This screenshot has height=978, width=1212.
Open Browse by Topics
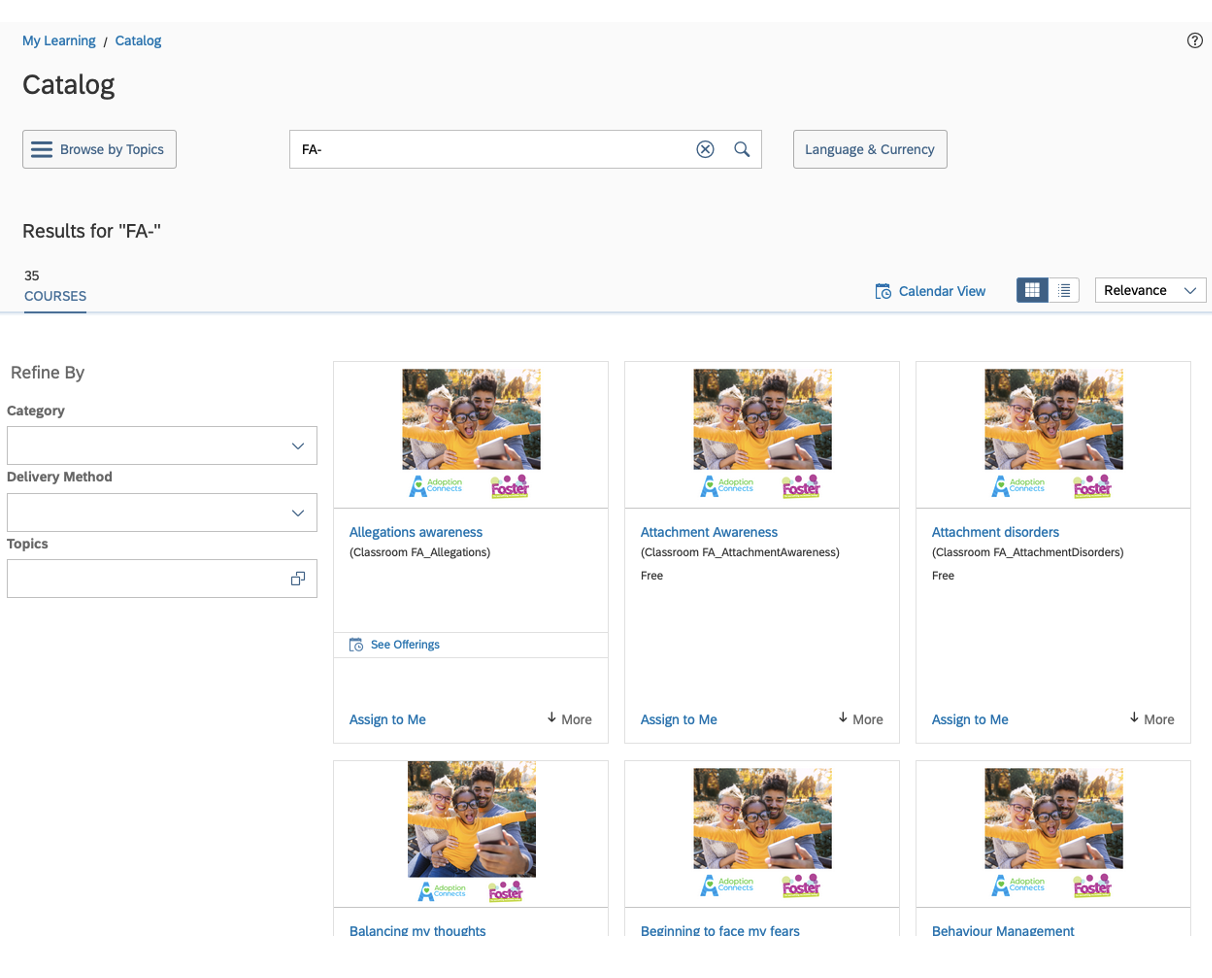[x=99, y=149]
